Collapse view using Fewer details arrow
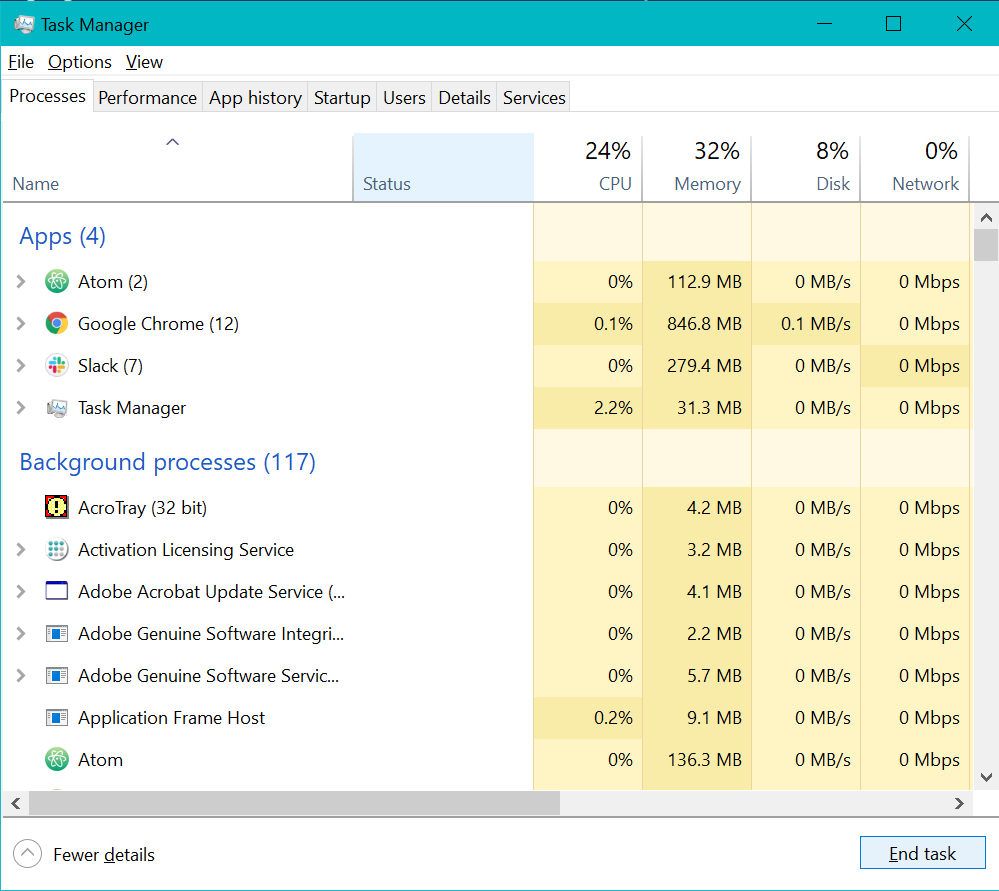The height and width of the screenshot is (891, 999). click(28, 854)
